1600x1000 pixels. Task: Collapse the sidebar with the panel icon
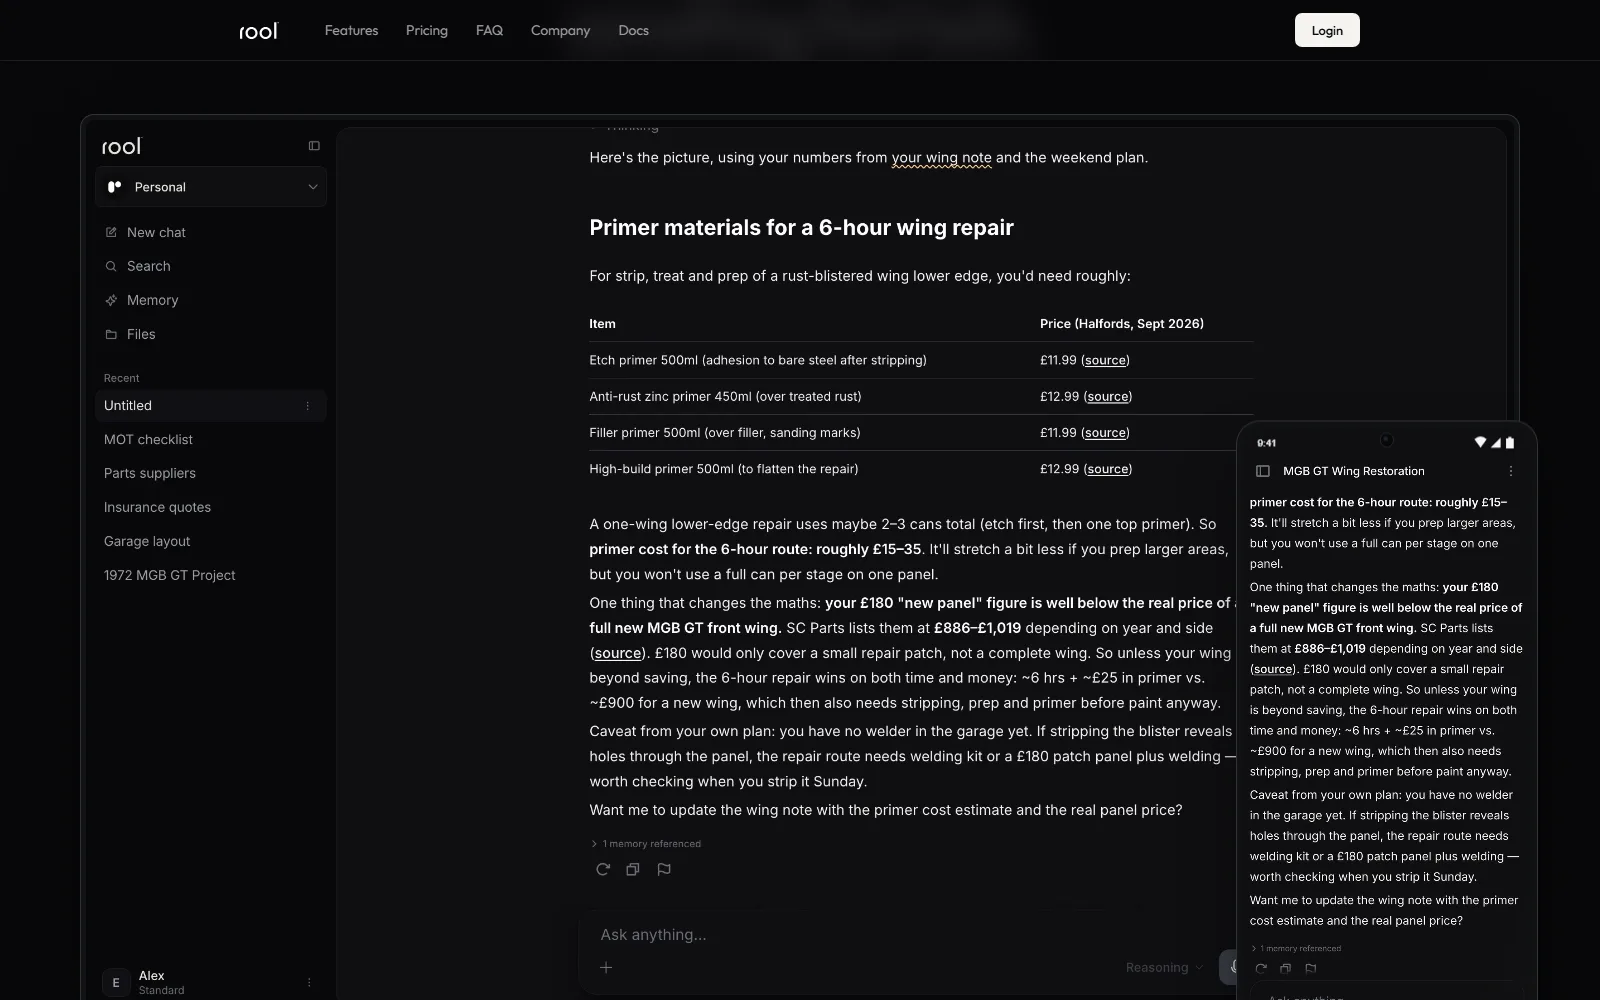314,146
